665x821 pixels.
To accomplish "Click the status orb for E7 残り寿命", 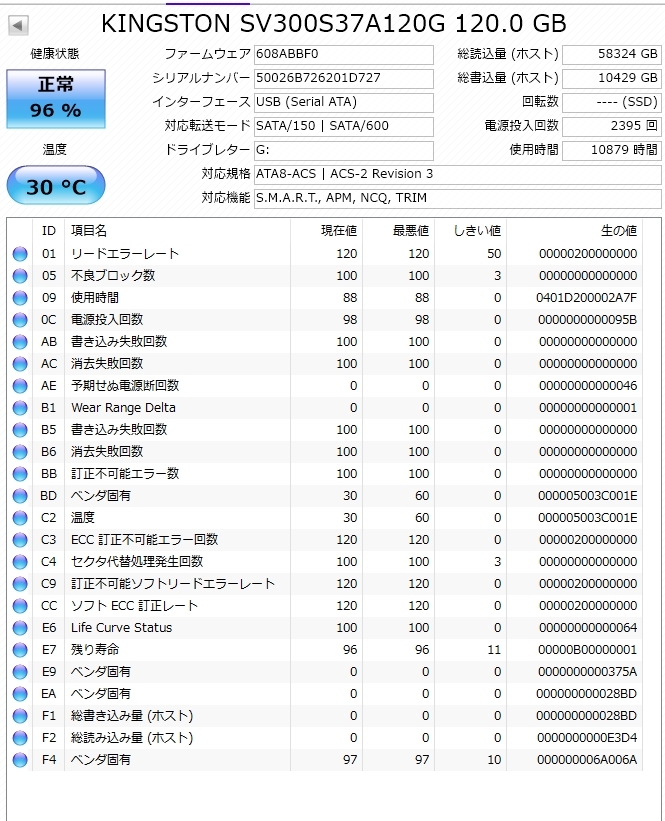I will (x=20, y=650).
